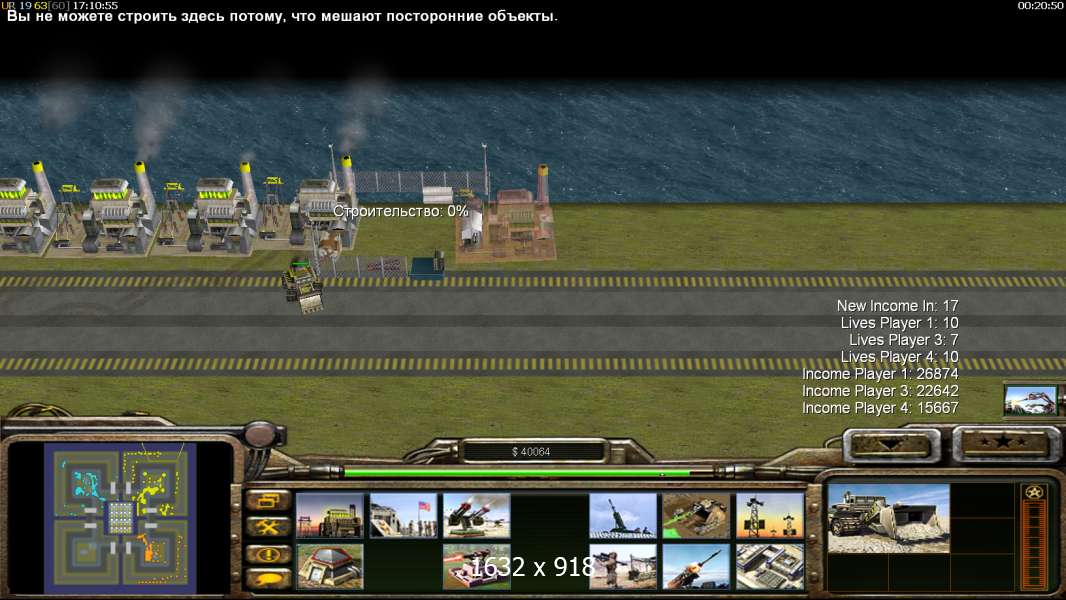Click the Lives Player 1: 10 line

(x=899, y=323)
